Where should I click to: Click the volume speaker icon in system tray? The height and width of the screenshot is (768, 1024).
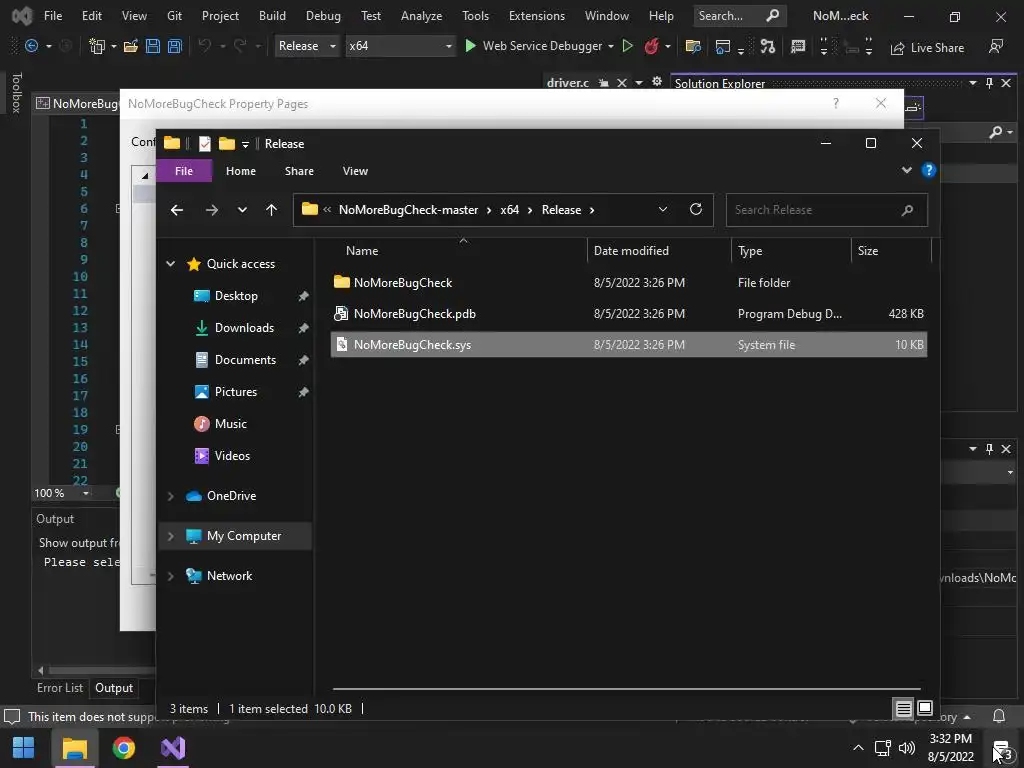coord(906,748)
